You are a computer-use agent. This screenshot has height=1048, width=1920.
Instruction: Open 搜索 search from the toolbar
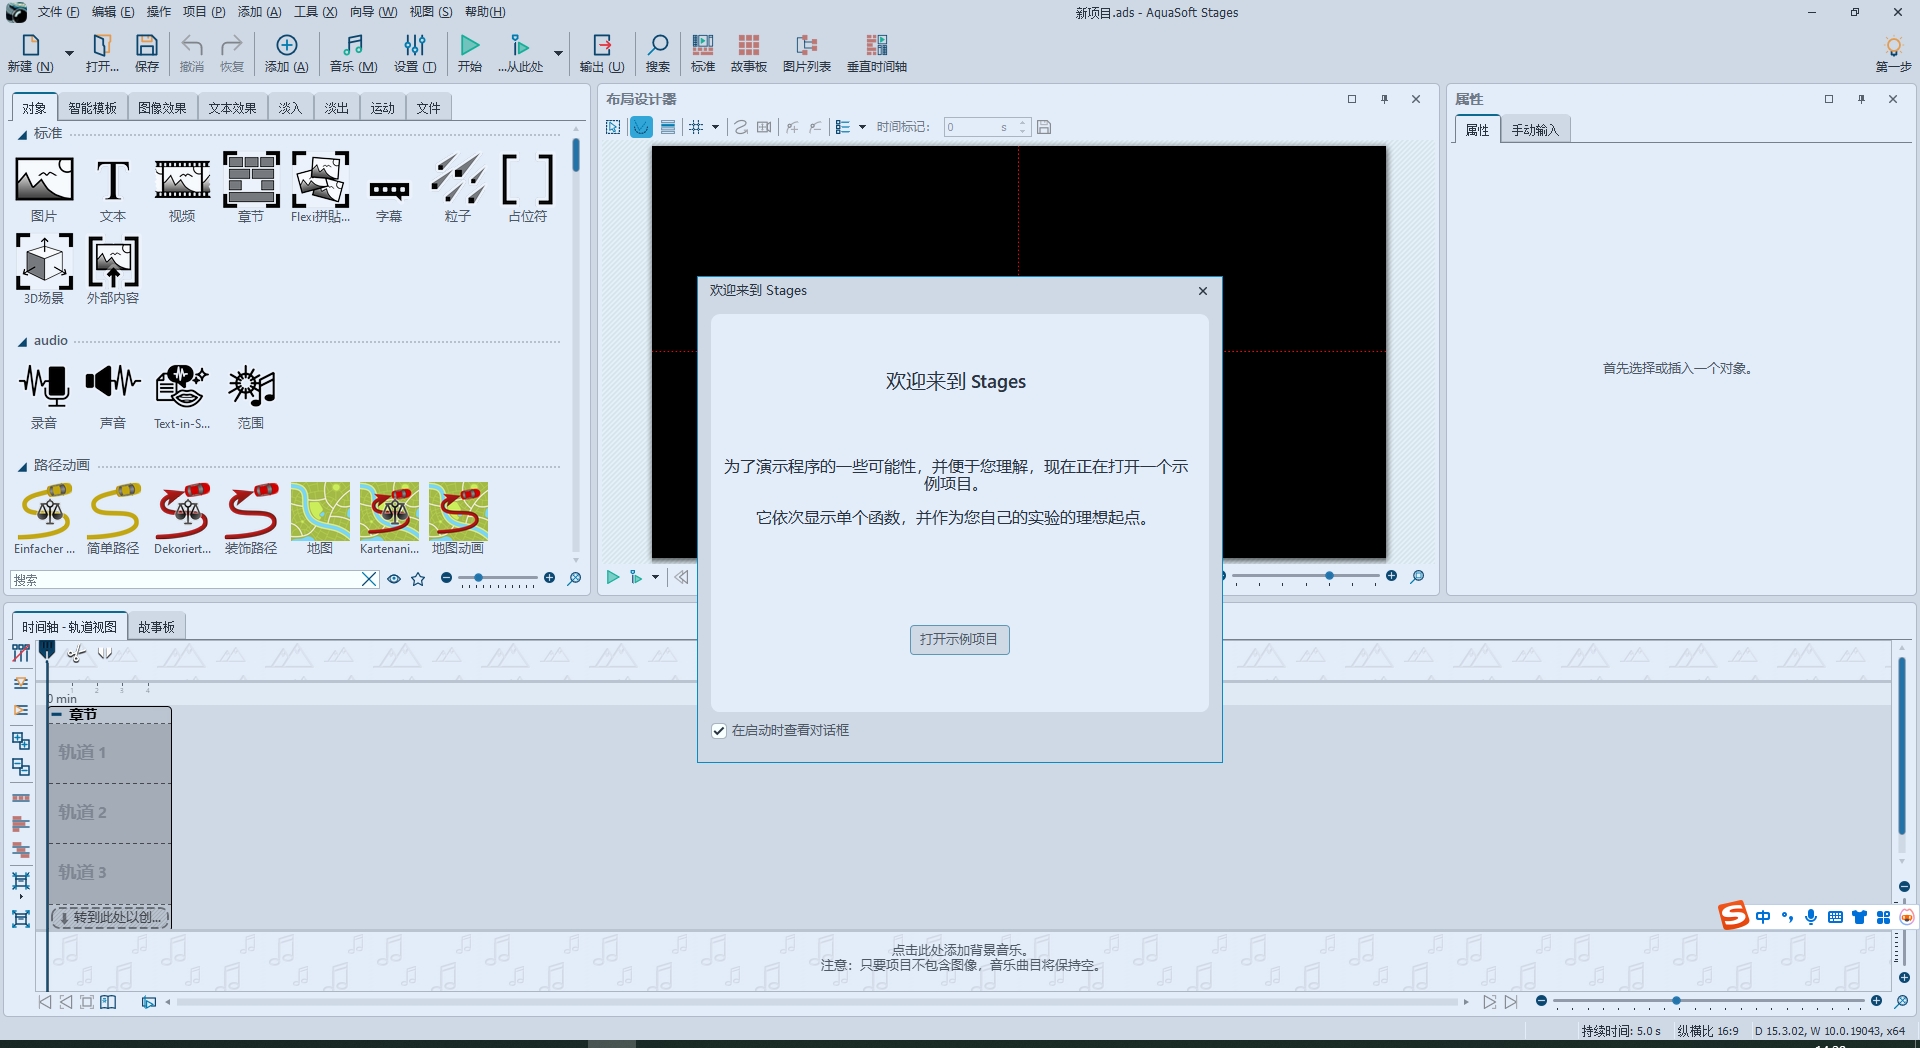[657, 53]
